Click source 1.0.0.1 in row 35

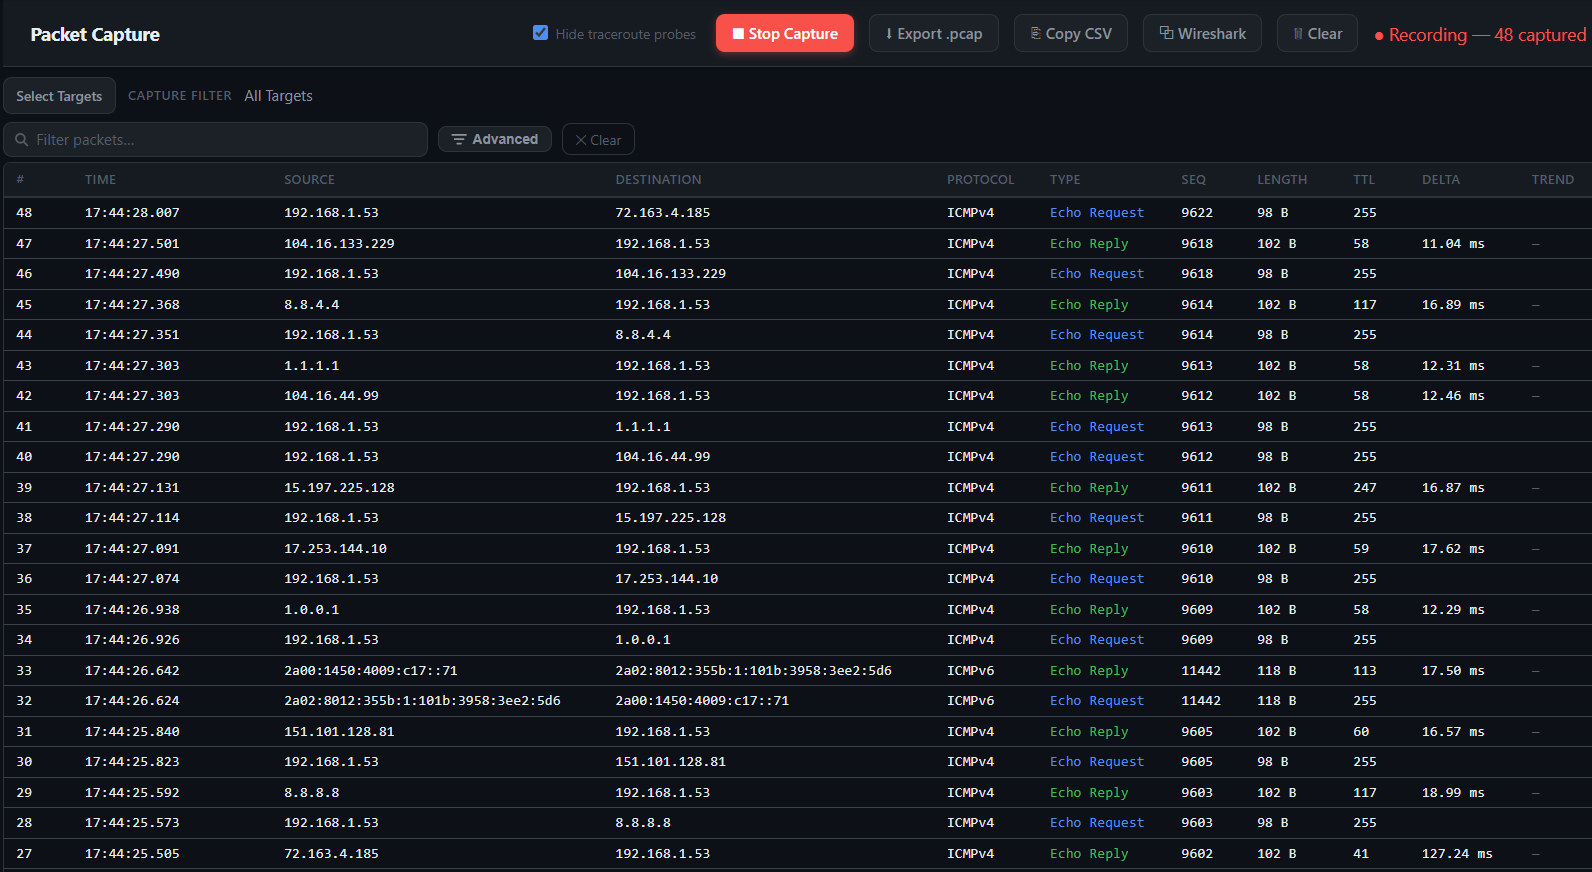[x=312, y=610]
